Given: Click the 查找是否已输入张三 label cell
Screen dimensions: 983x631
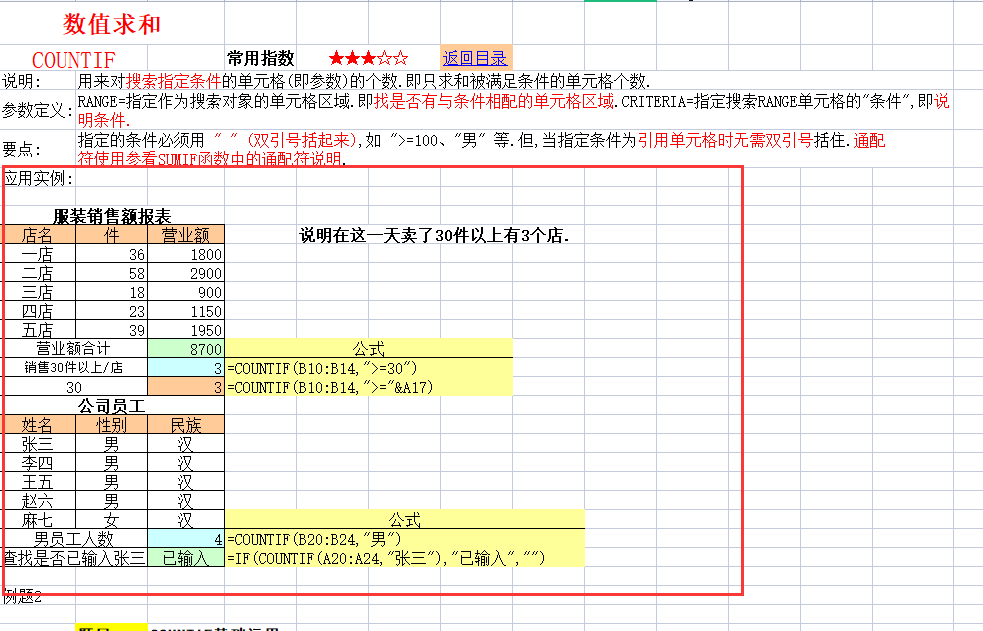Looking at the screenshot, I should 75,558.
